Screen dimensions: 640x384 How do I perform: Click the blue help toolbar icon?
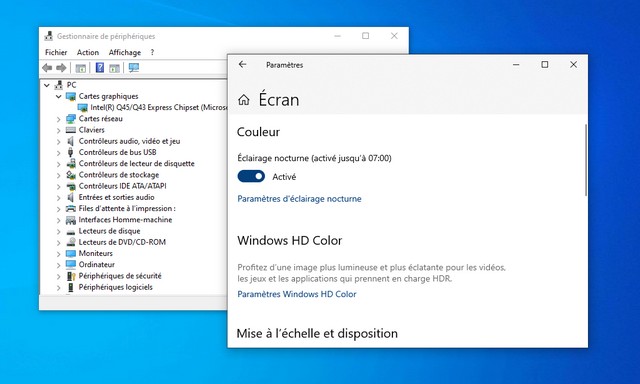[100, 68]
